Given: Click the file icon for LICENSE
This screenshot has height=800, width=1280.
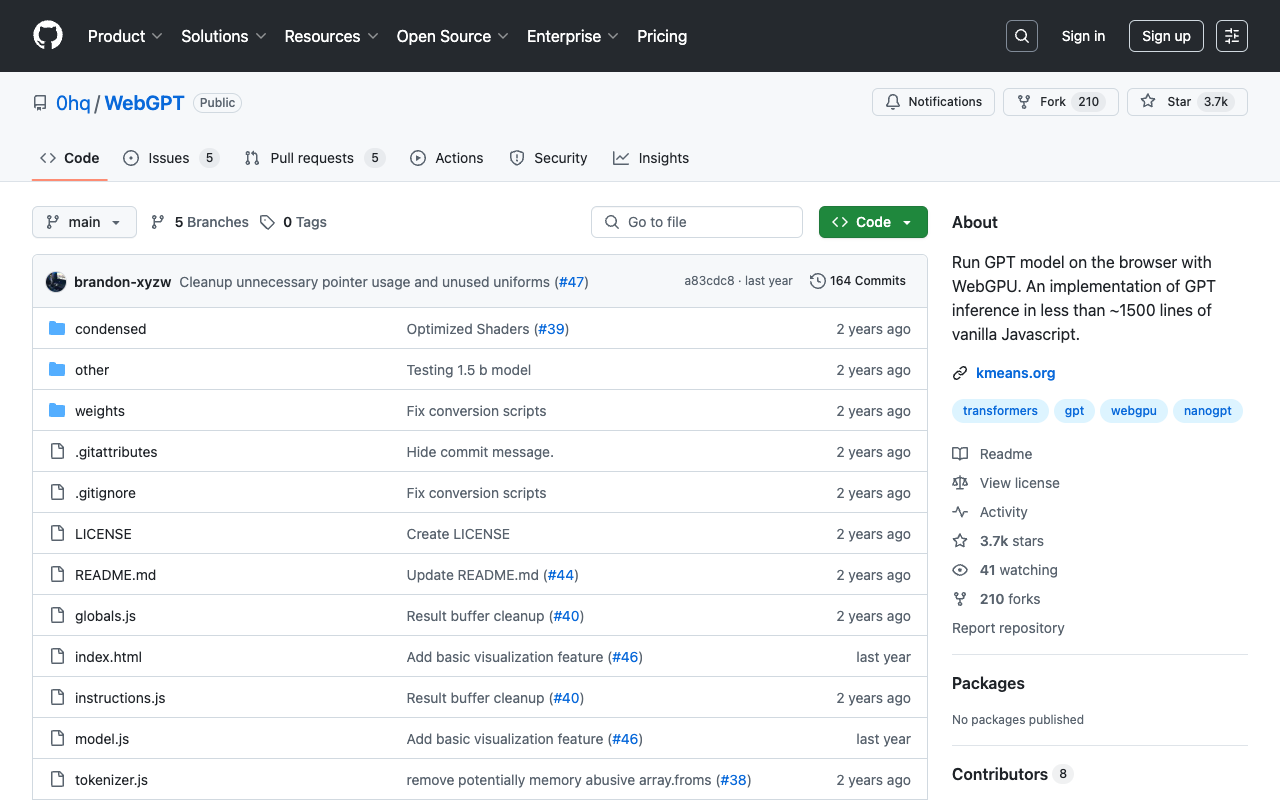Looking at the screenshot, I should [x=57, y=534].
